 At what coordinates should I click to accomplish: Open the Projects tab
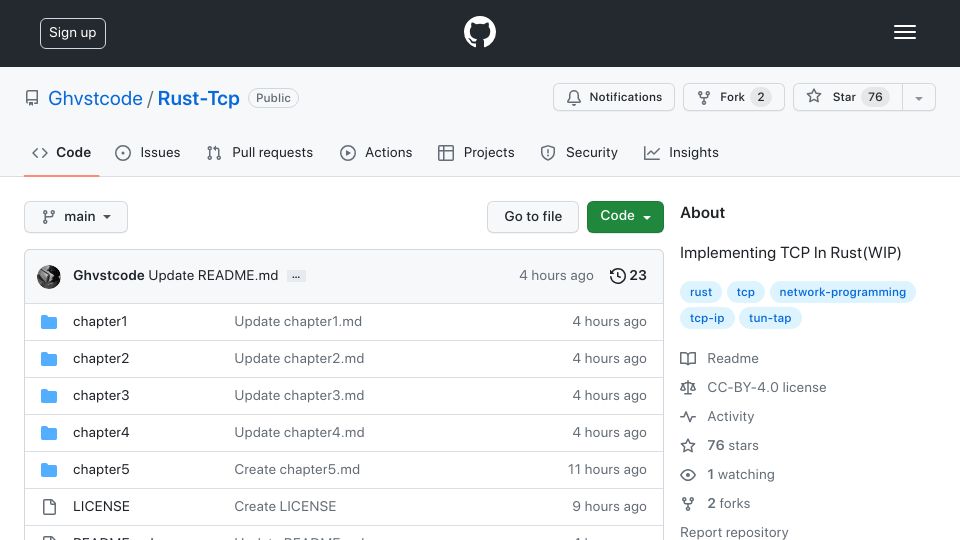[x=476, y=152]
